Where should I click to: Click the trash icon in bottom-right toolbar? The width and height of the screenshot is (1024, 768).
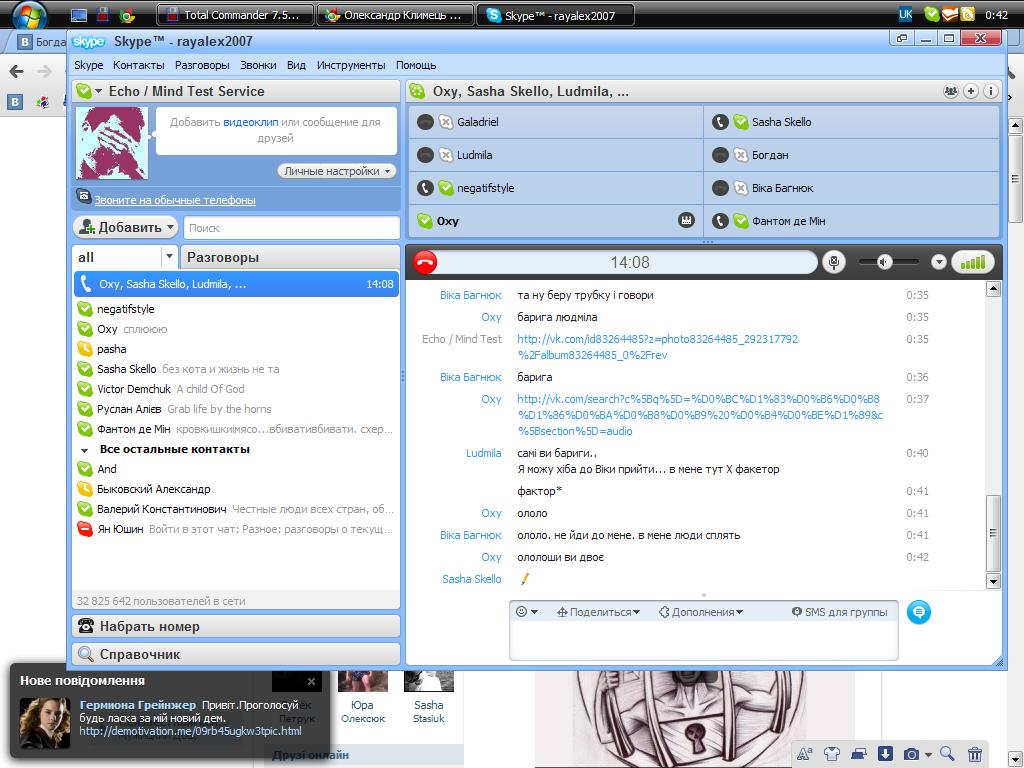974,754
